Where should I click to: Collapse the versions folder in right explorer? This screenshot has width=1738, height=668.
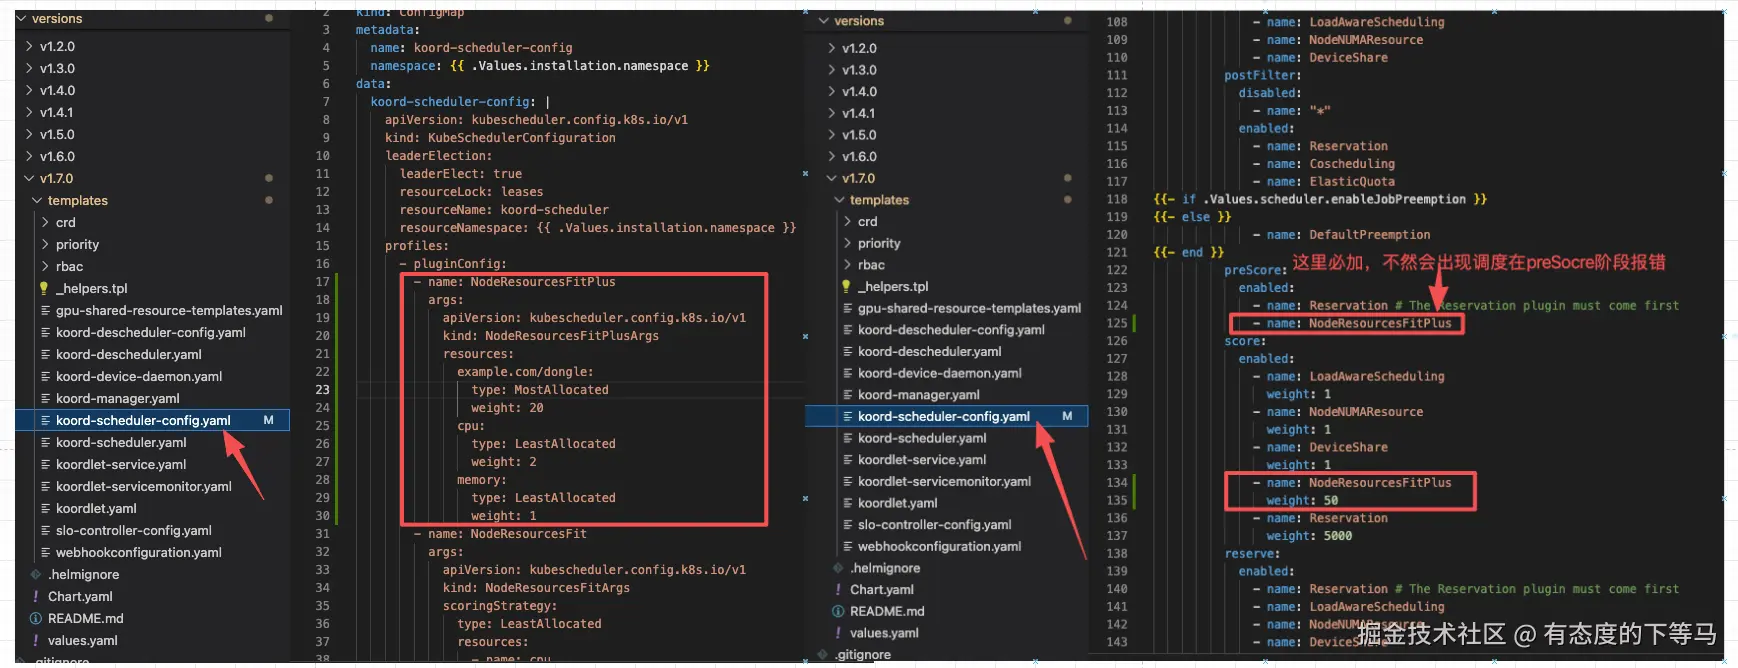tap(824, 20)
